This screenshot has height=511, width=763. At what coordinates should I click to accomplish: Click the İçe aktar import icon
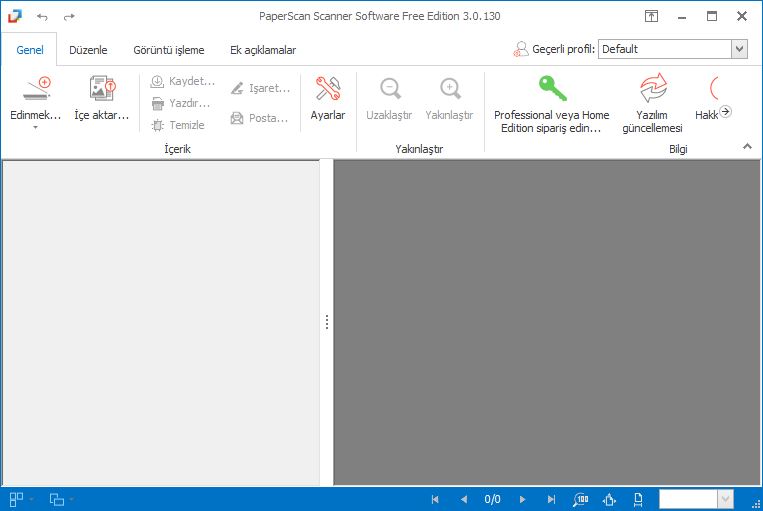[102, 88]
